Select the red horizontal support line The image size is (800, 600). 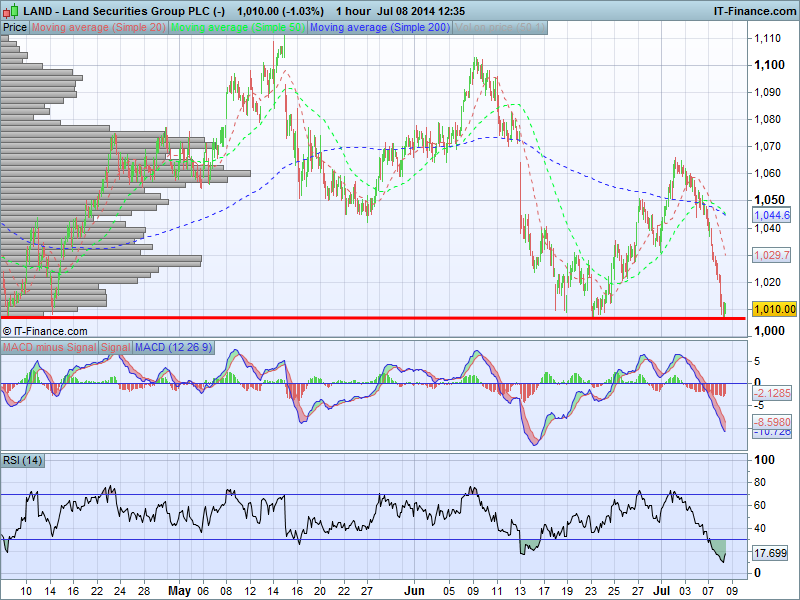[400, 318]
